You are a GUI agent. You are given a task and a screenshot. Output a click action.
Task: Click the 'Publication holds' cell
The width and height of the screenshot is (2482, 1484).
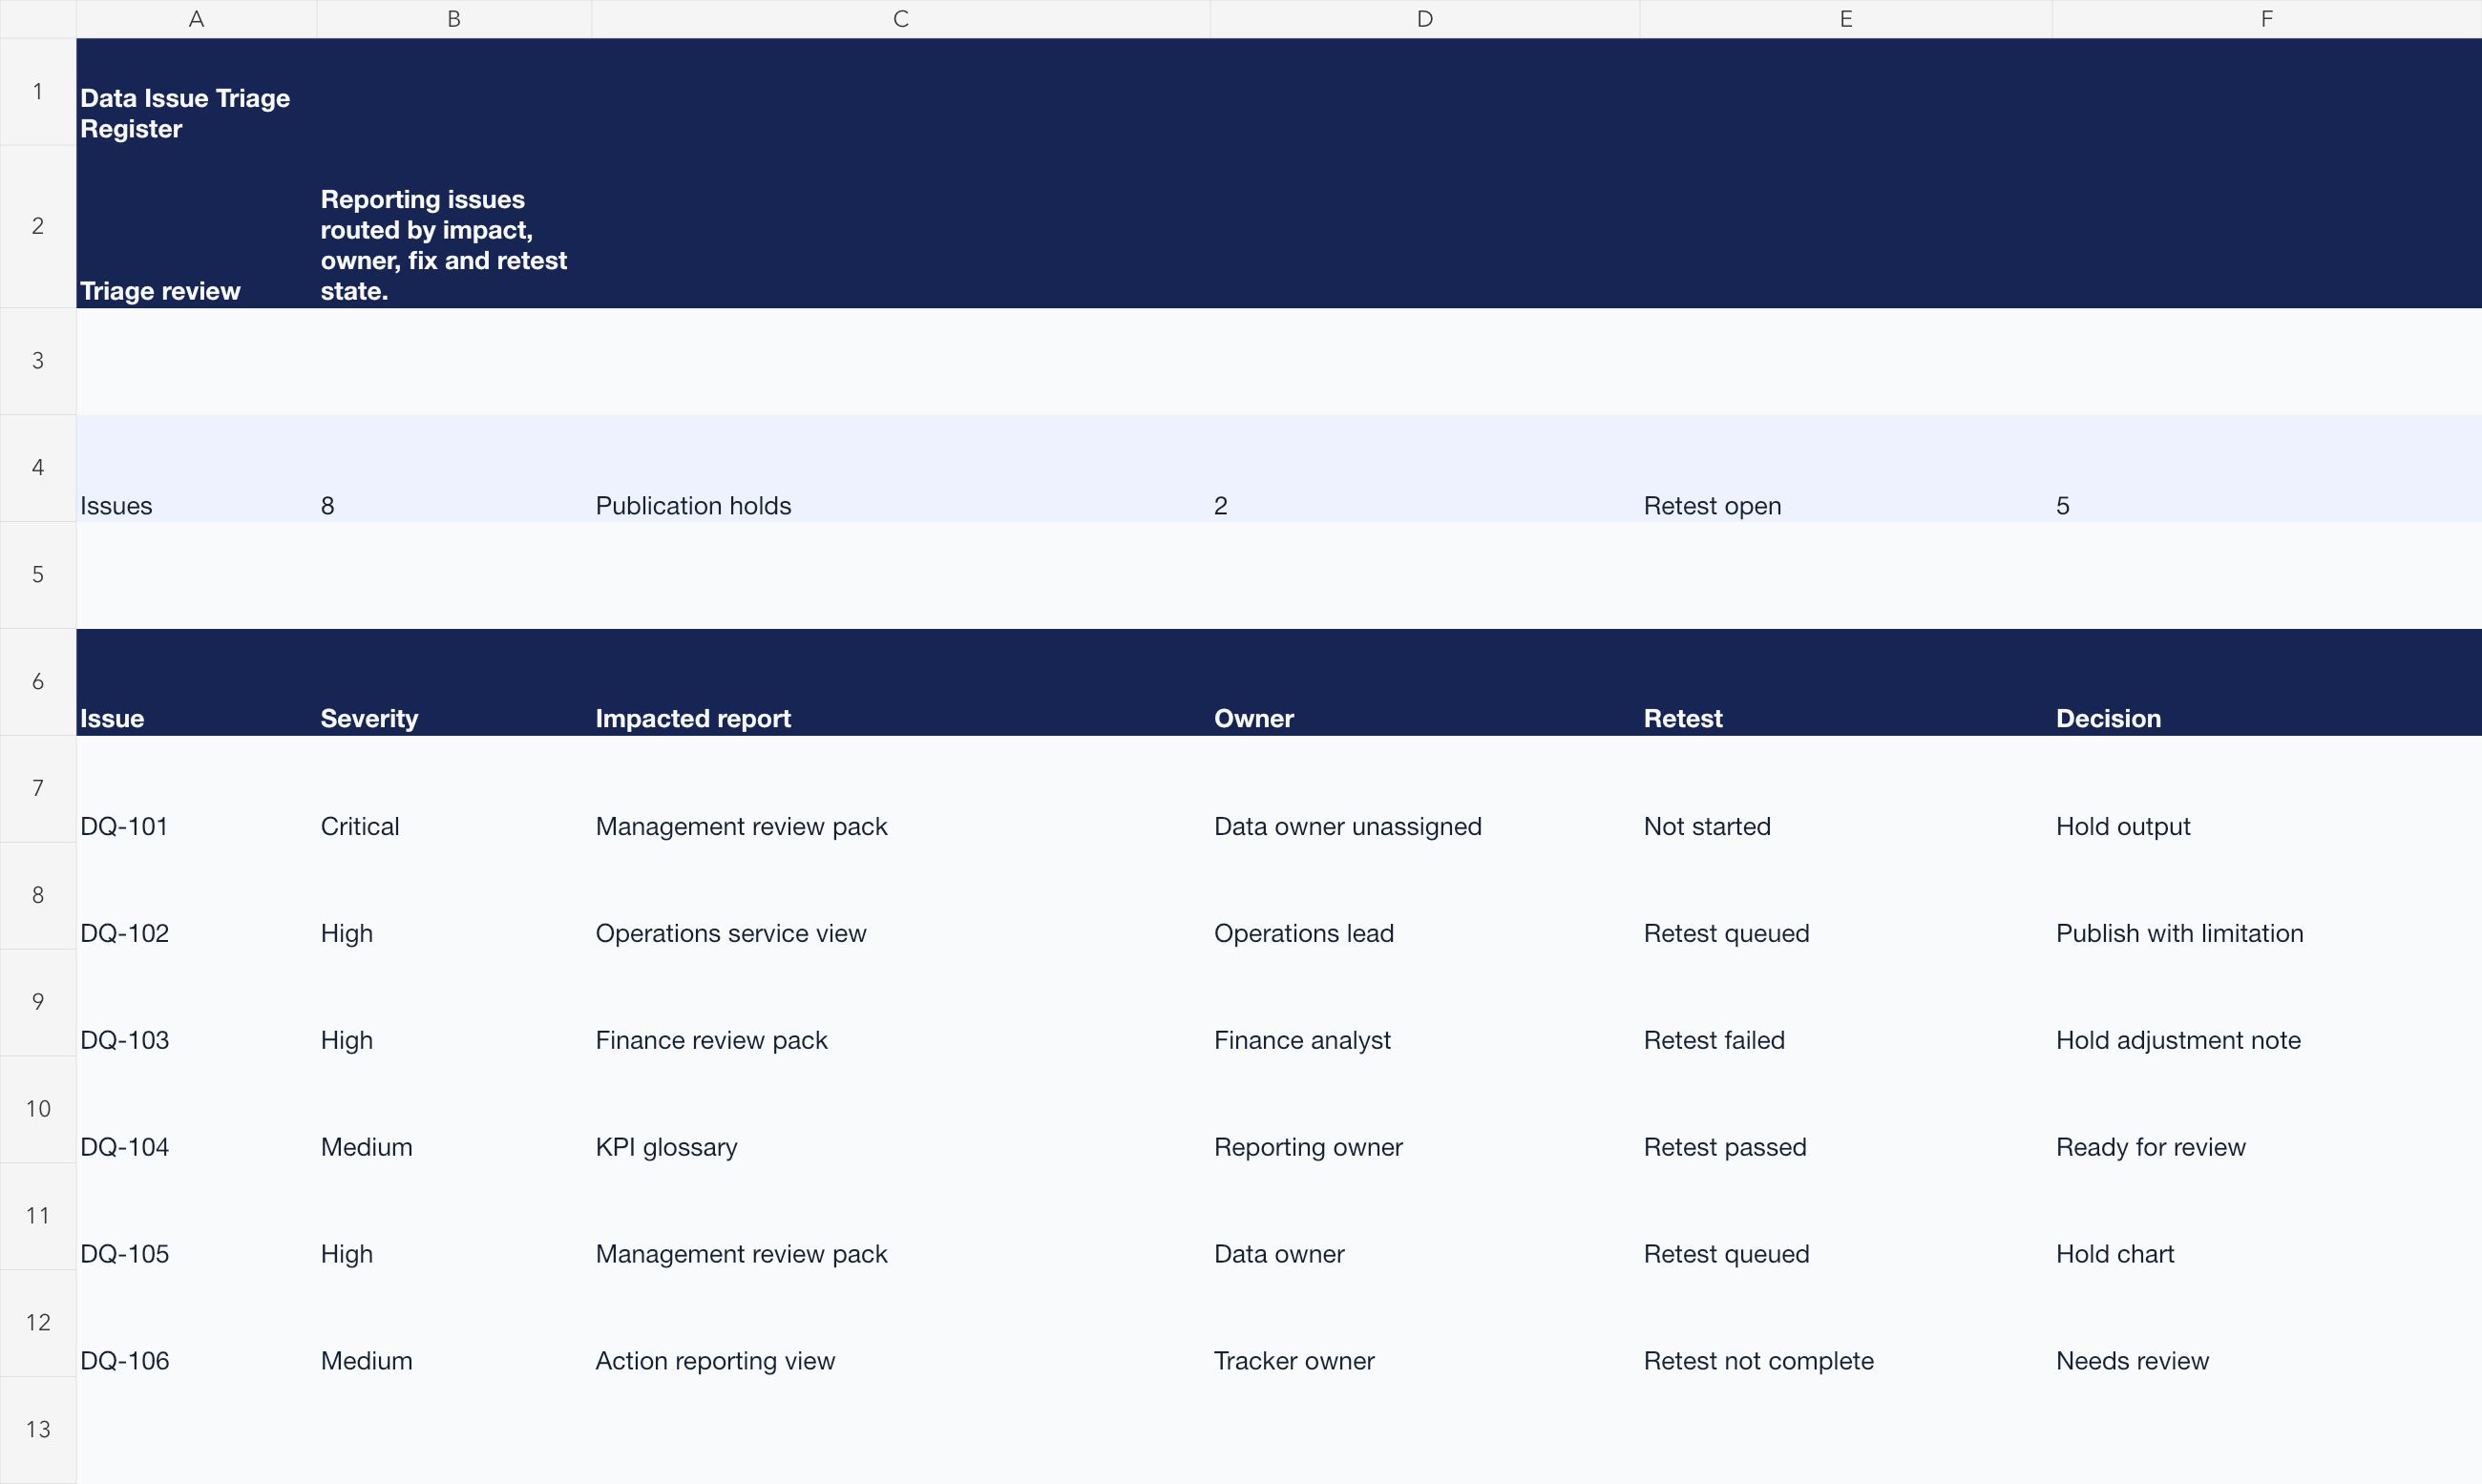901,468
